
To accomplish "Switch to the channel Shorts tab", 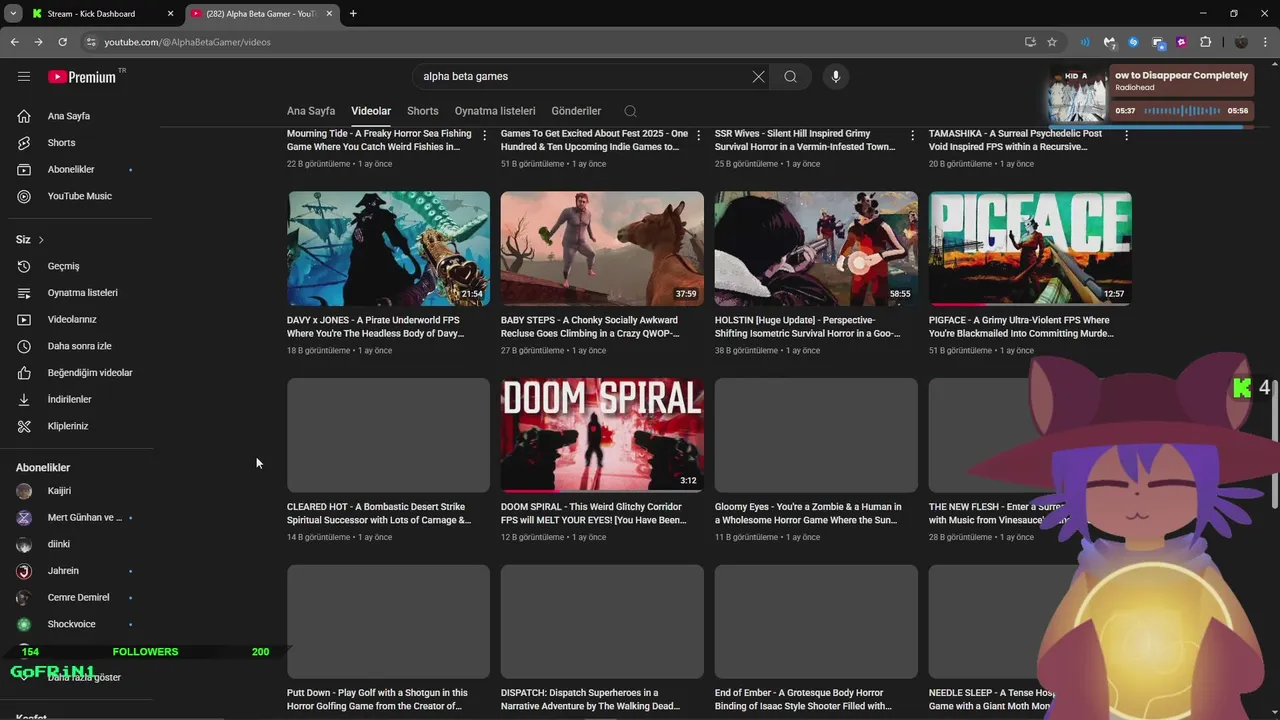I will click(x=423, y=111).
